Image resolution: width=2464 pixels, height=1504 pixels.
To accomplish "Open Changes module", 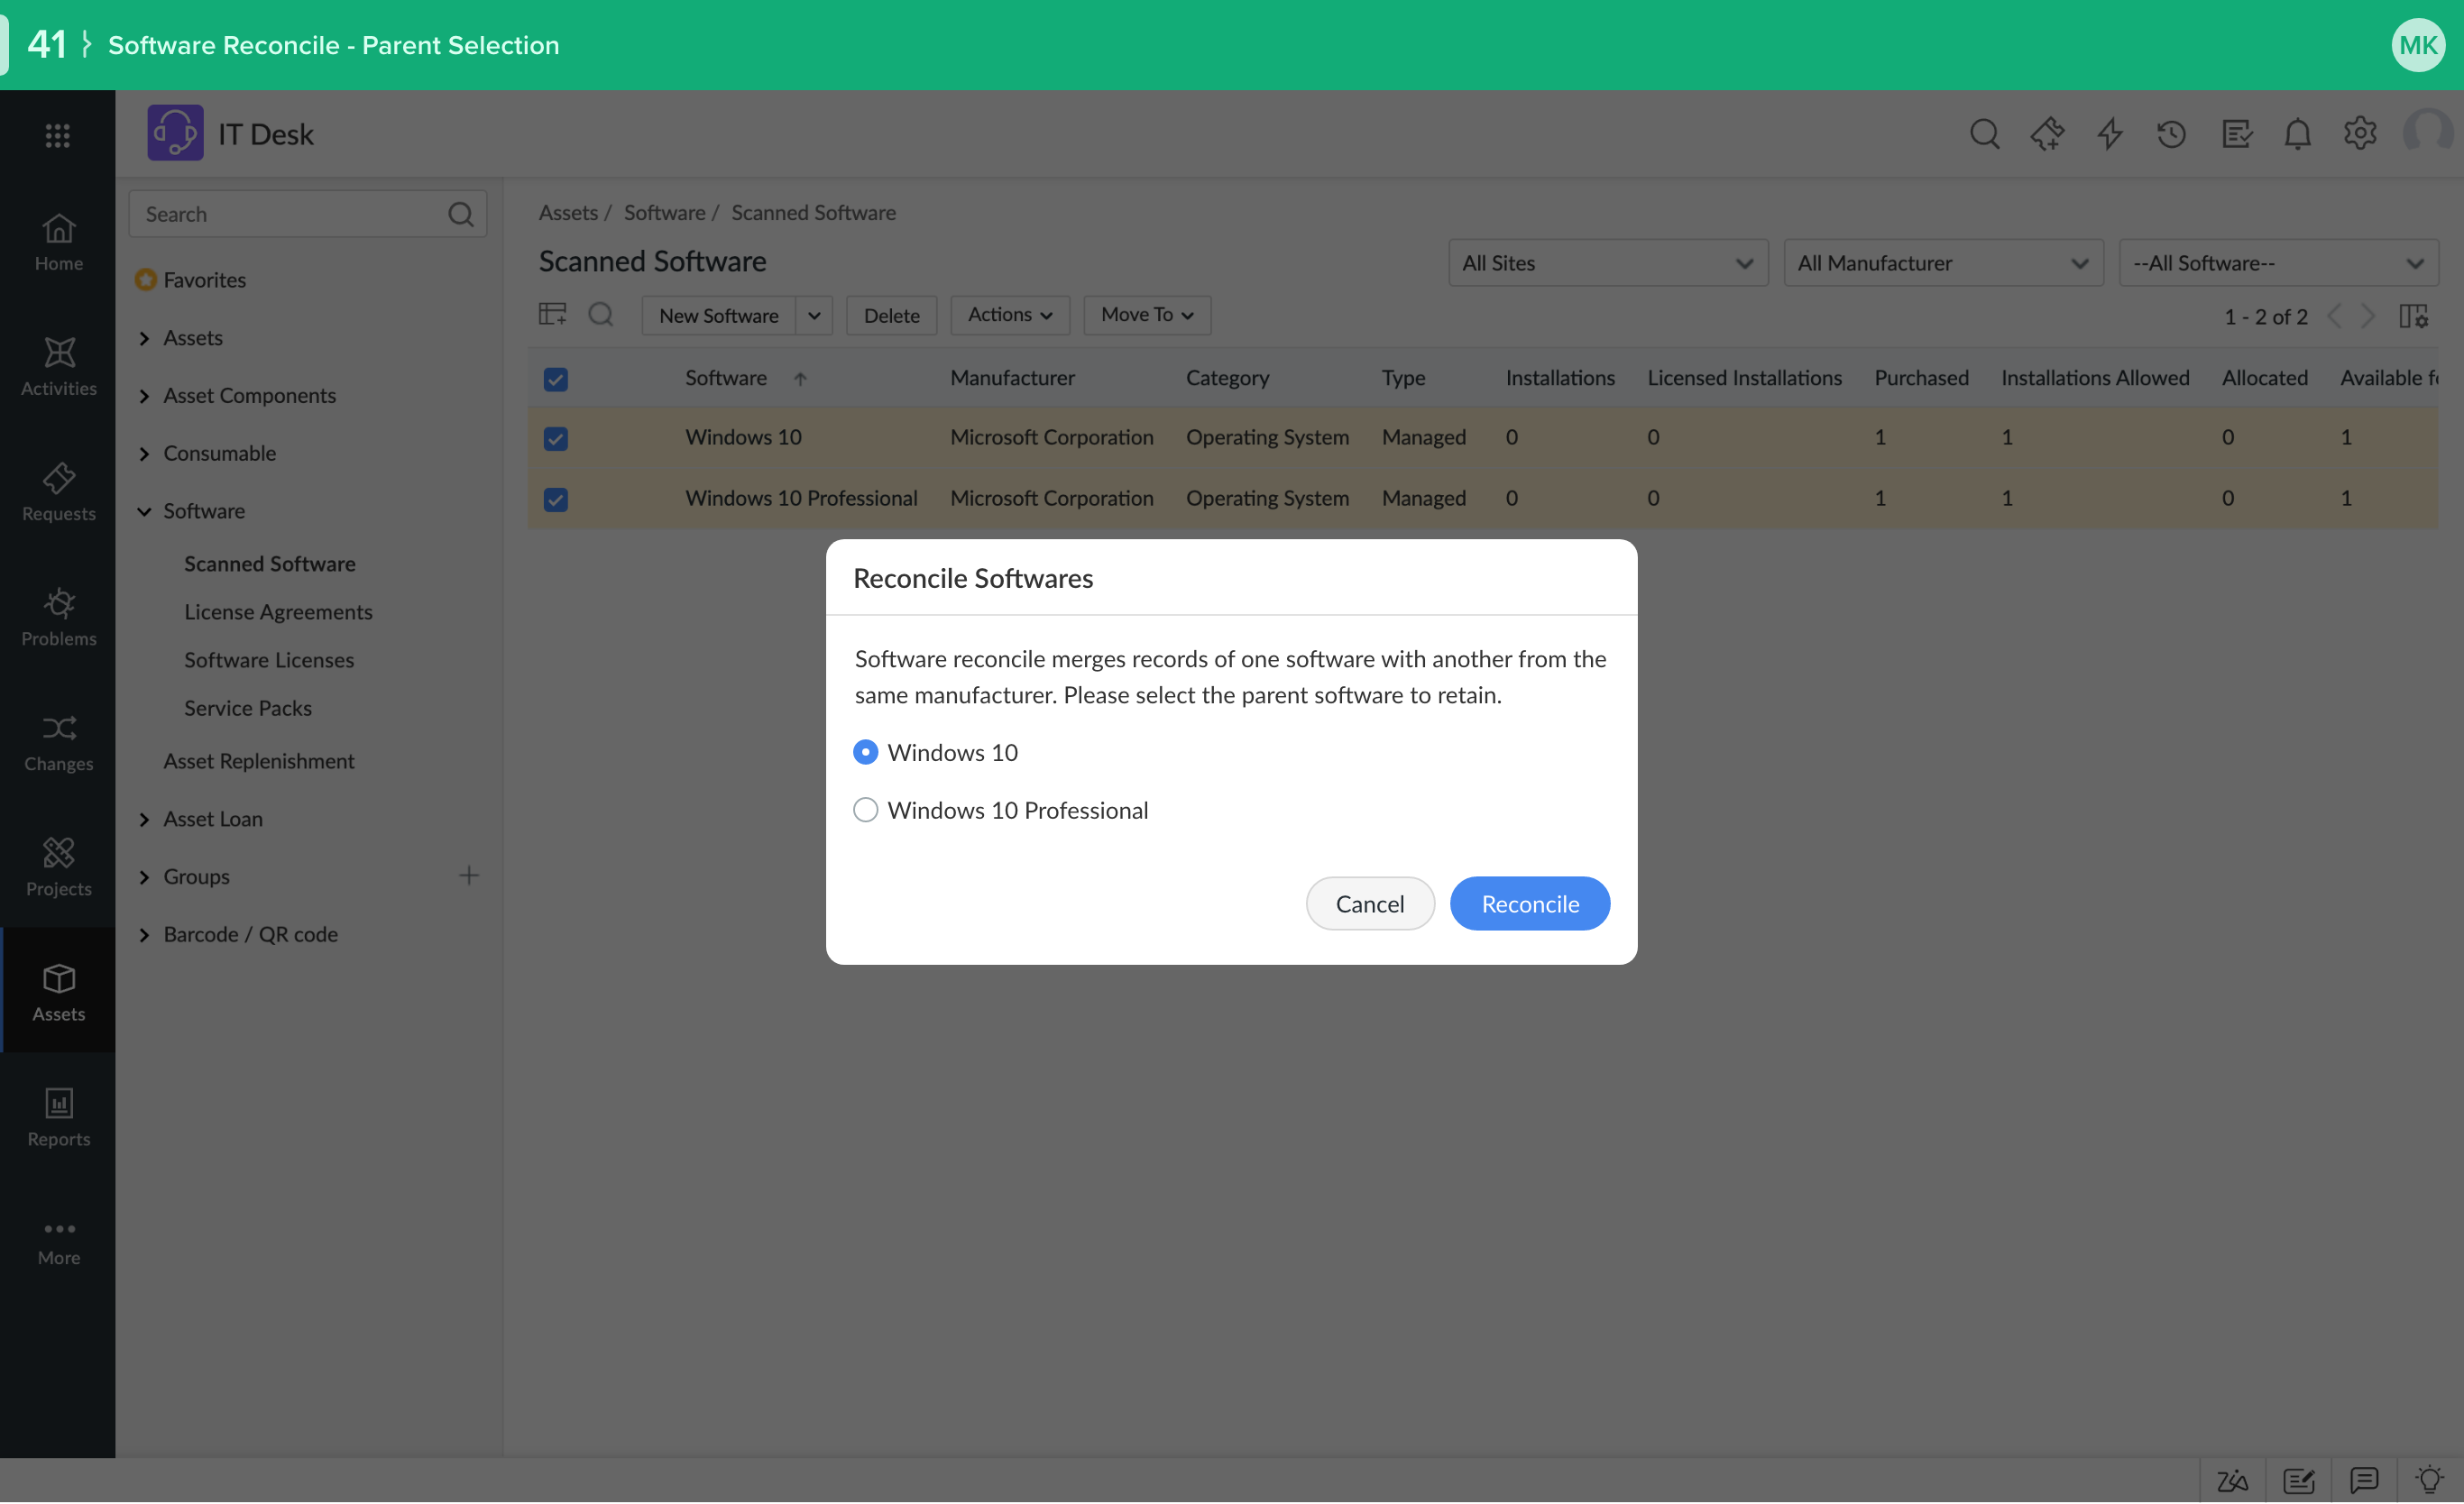I will pos(58,742).
